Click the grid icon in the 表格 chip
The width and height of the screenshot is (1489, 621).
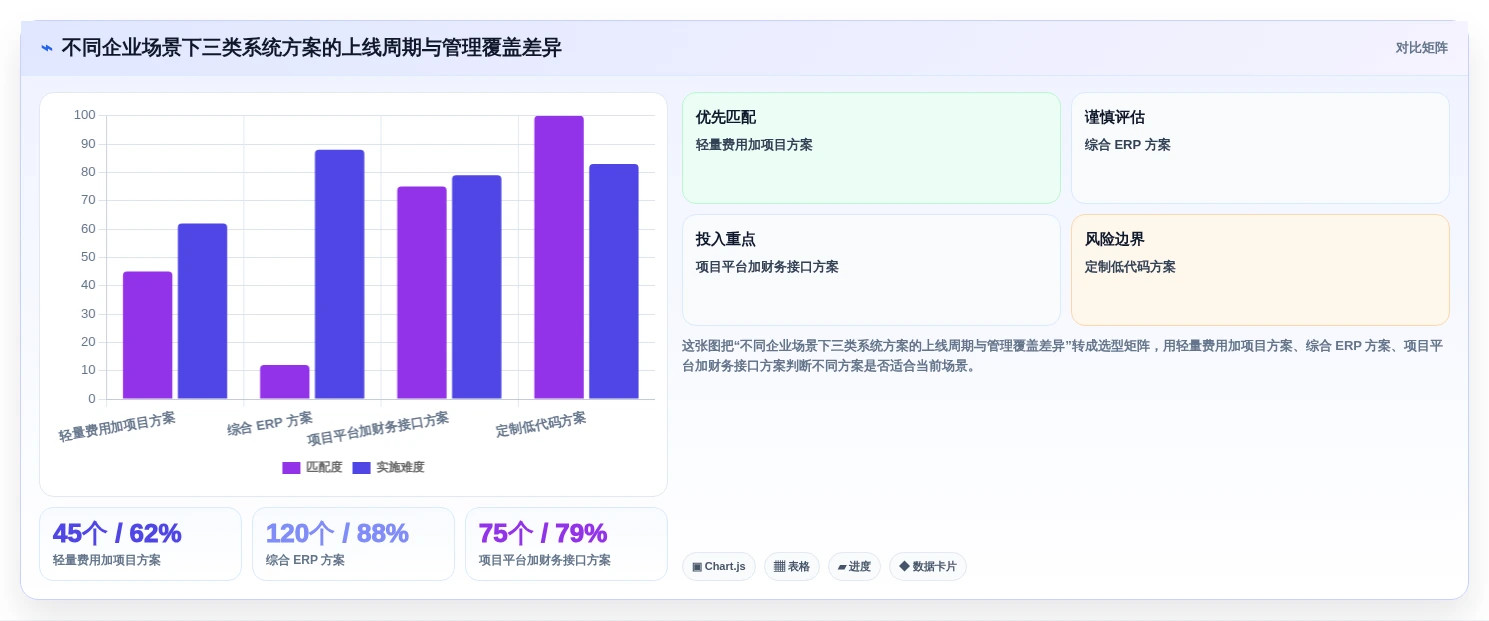pyautogui.click(x=779, y=567)
